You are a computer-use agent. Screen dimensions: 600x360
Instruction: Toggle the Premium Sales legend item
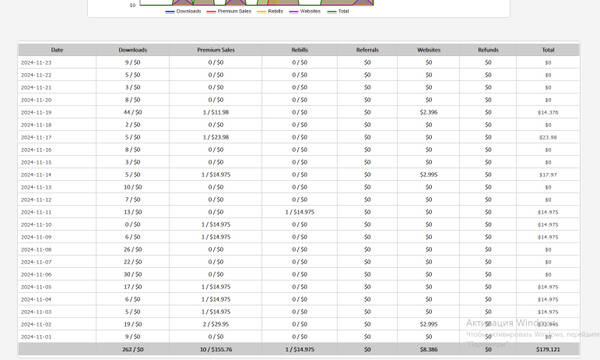click(229, 11)
